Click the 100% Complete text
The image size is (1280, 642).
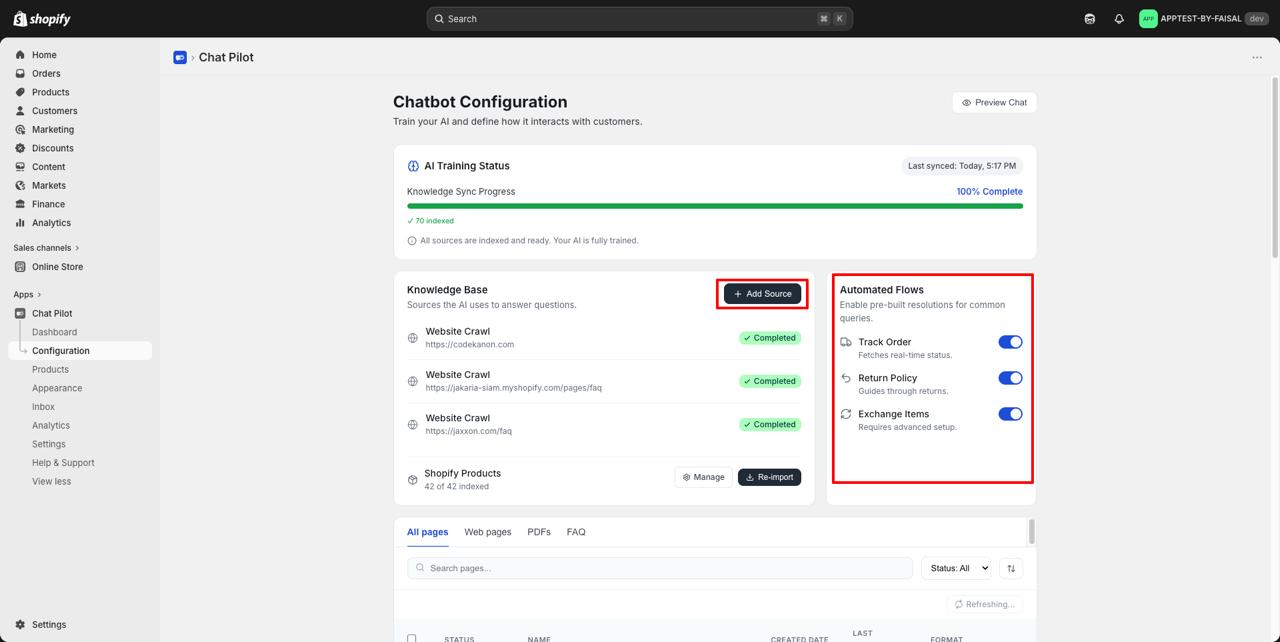(x=989, y=192)
